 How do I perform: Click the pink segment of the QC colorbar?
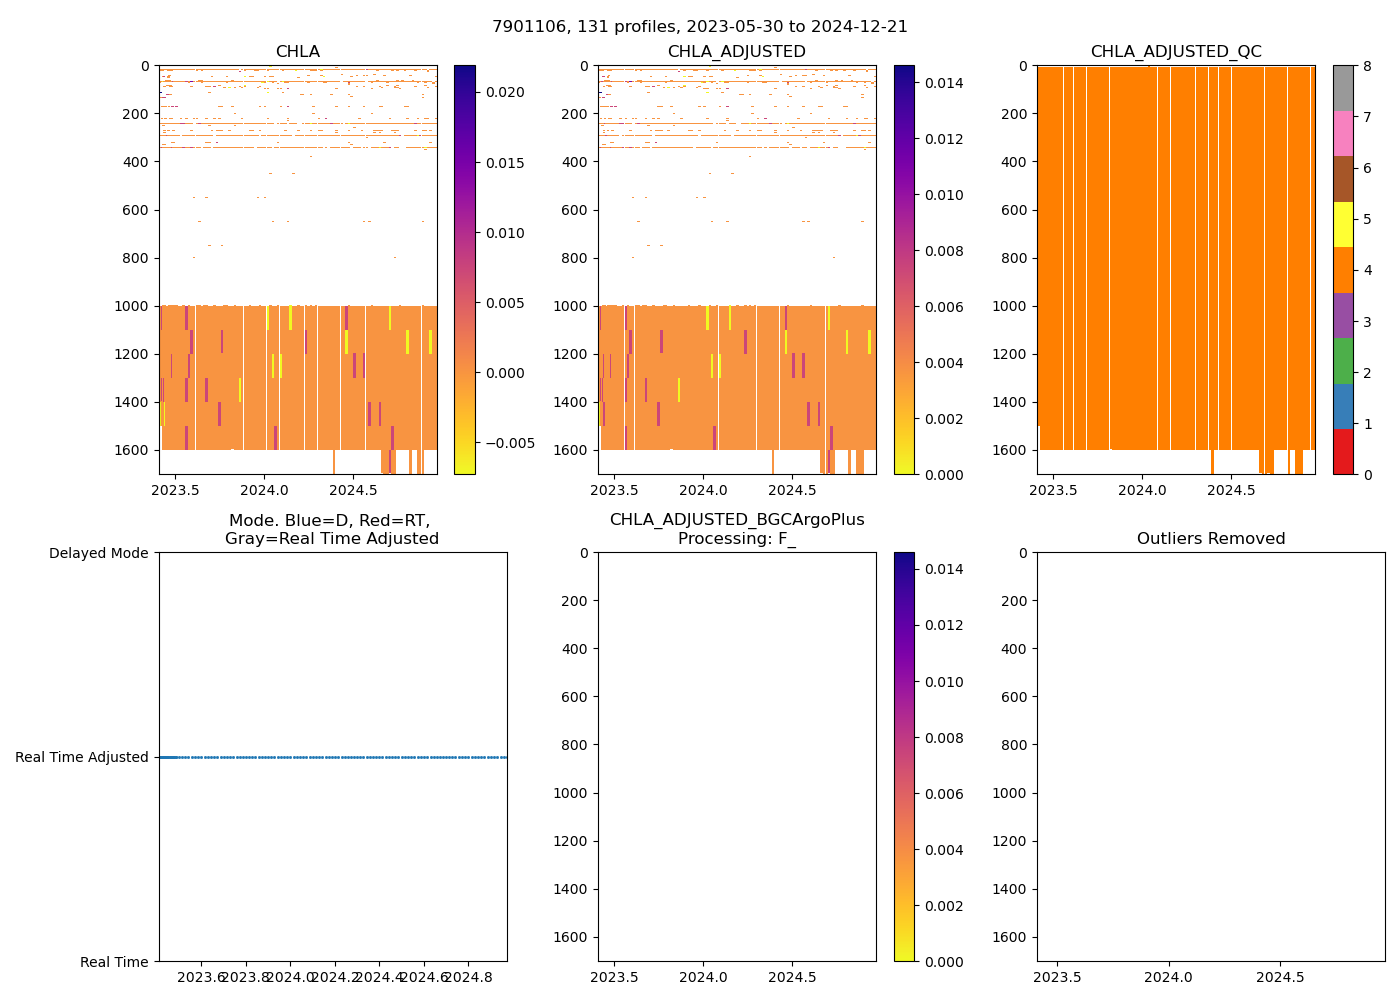1342,133
